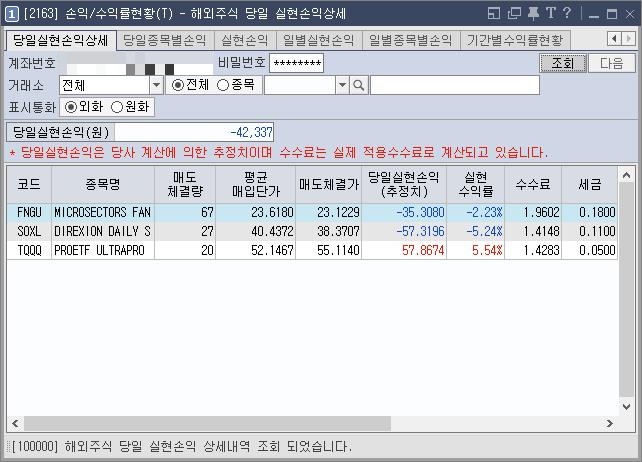
Task: Click the 당일실현손익(원) label button
Action: (x=61, y=132)
